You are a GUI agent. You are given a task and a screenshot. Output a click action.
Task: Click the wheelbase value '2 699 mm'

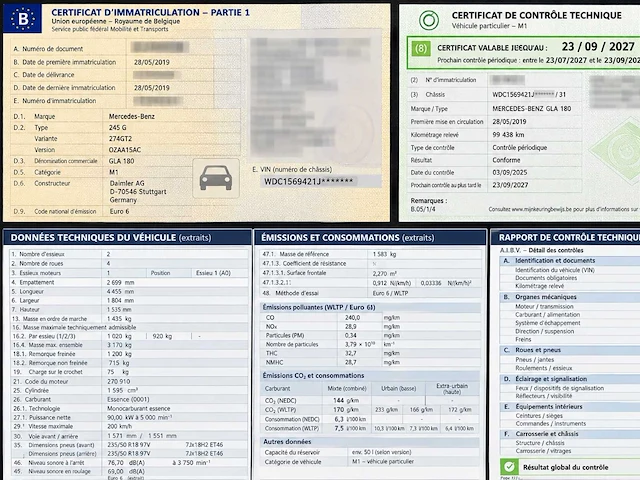120,282
